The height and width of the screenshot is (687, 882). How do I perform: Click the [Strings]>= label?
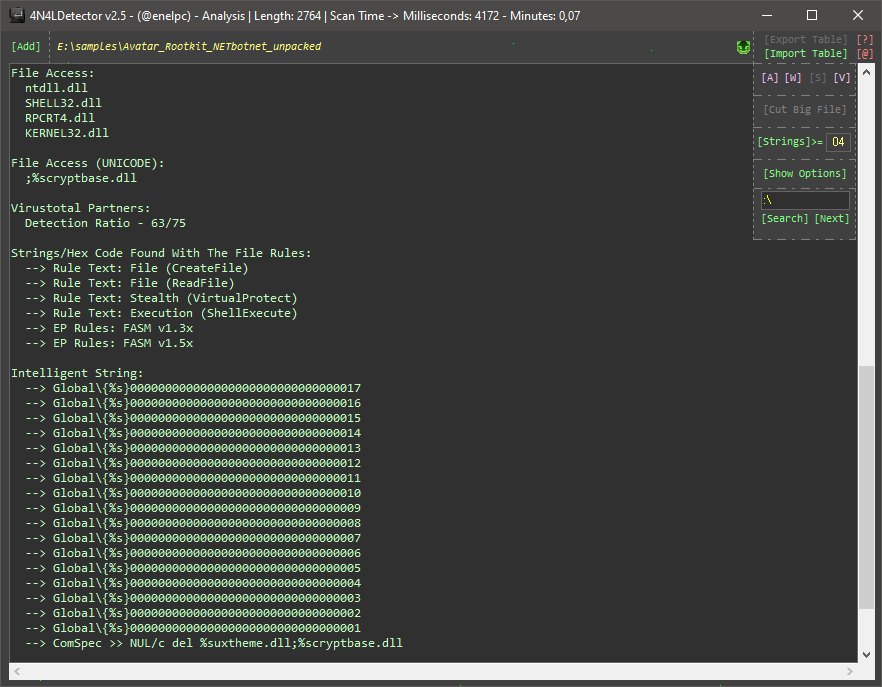pyautogui.click(x=790, y=141)
